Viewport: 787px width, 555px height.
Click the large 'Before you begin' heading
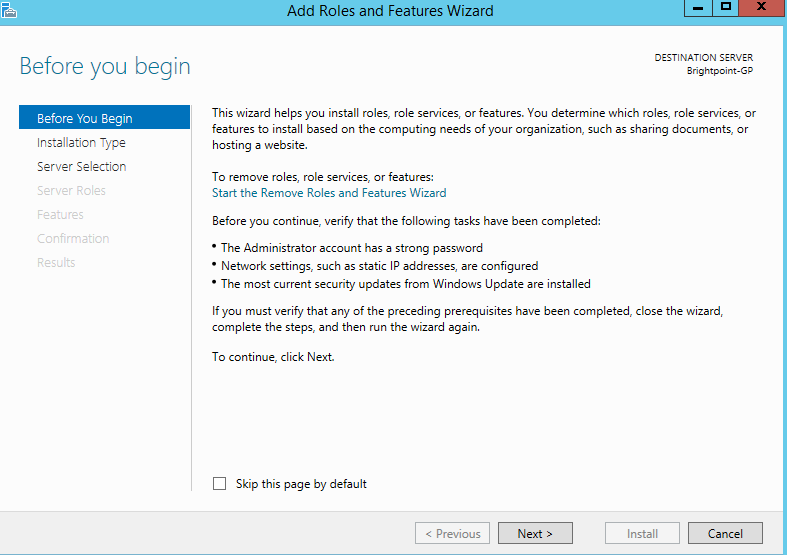105,67
